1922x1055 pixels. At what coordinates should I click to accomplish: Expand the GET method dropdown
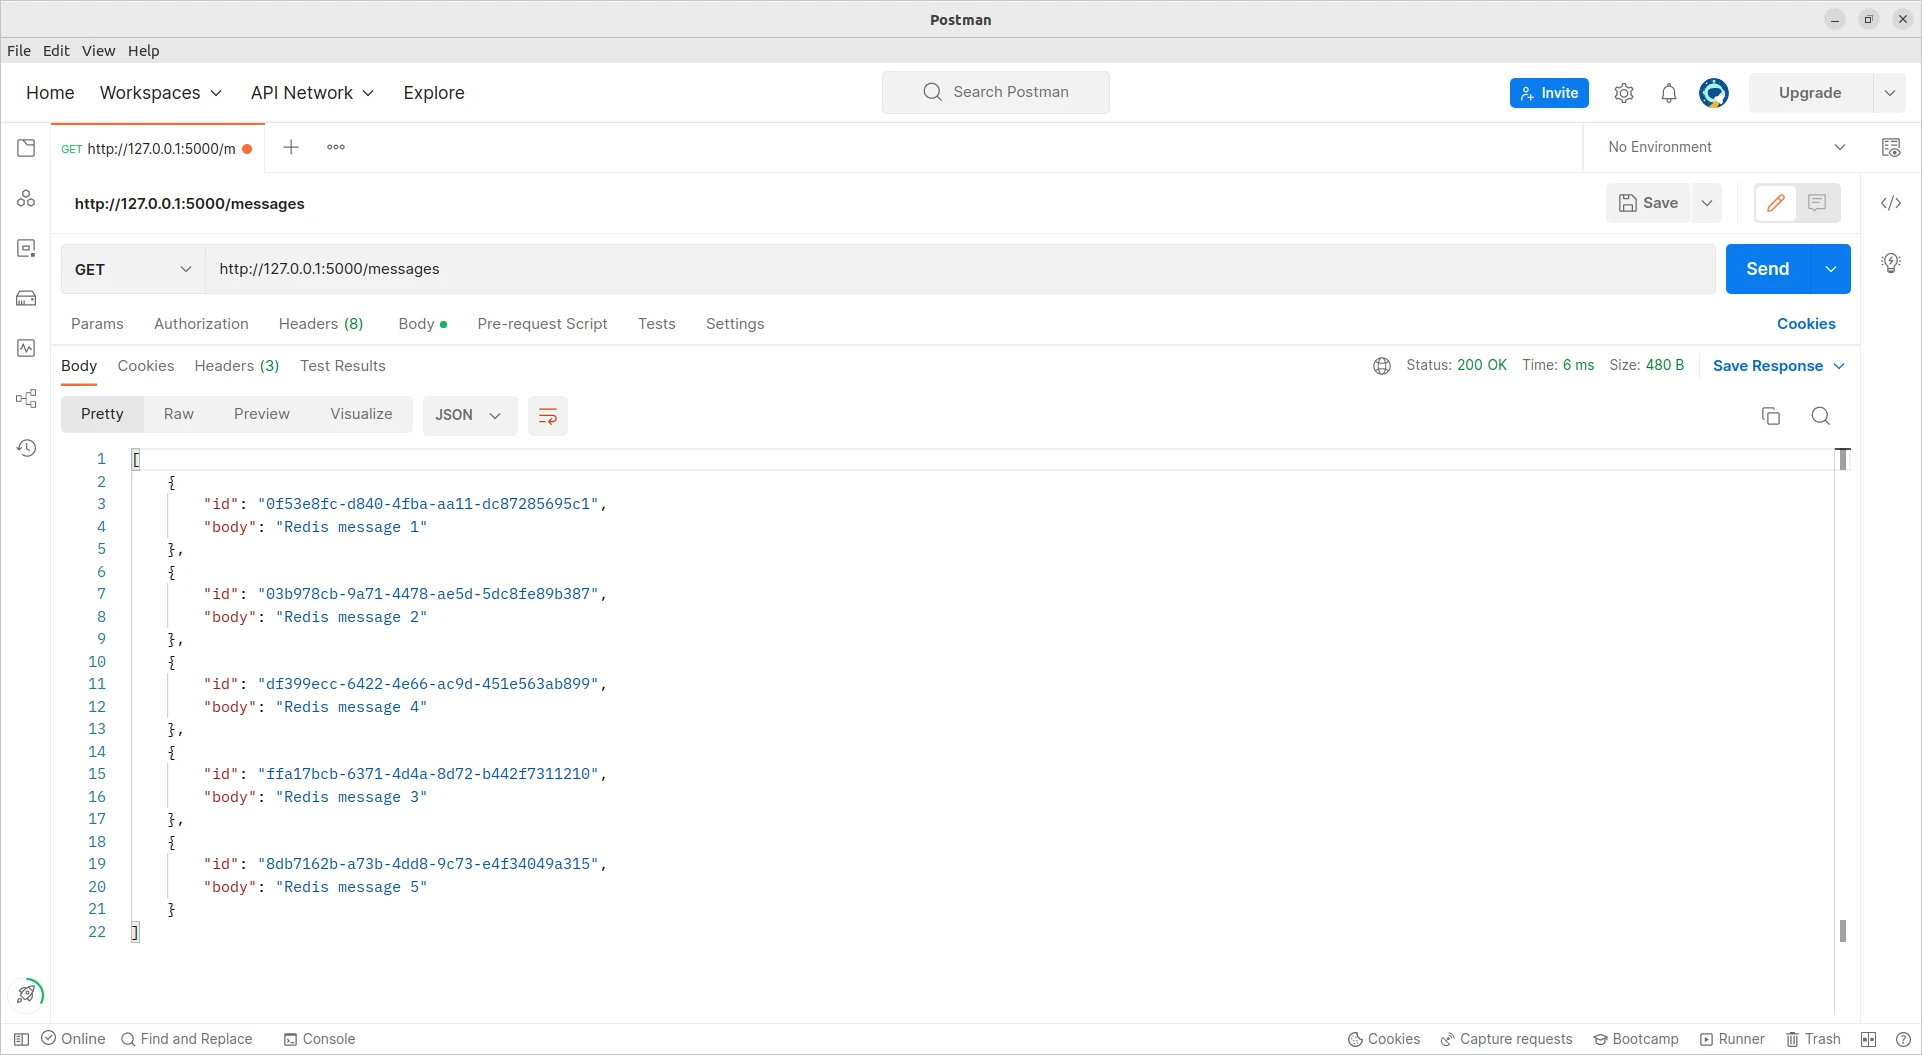coord(133,269)
